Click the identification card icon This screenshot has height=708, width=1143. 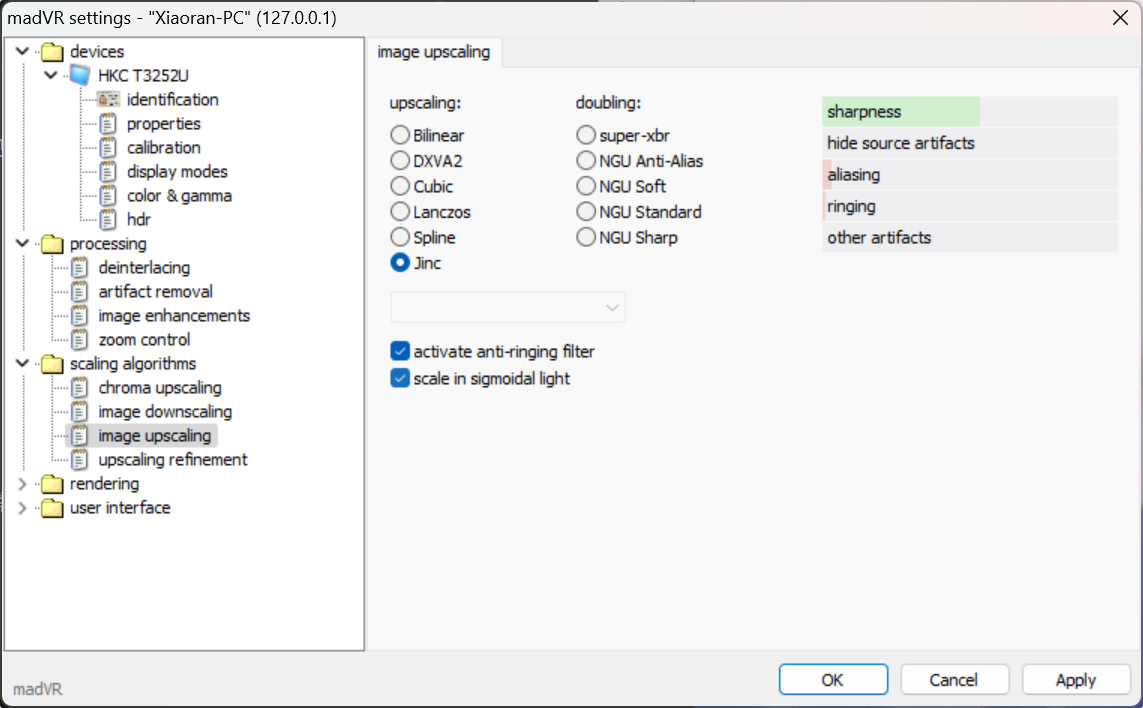108,100
